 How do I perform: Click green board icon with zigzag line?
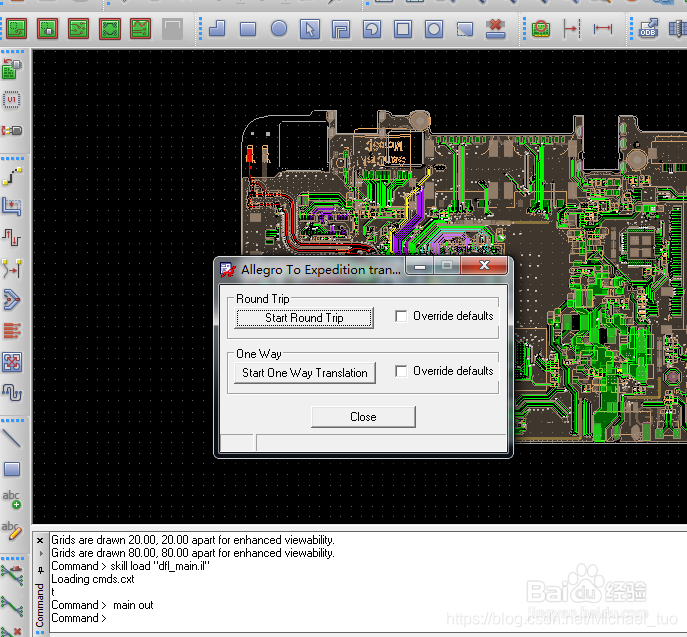coord(141,29)
